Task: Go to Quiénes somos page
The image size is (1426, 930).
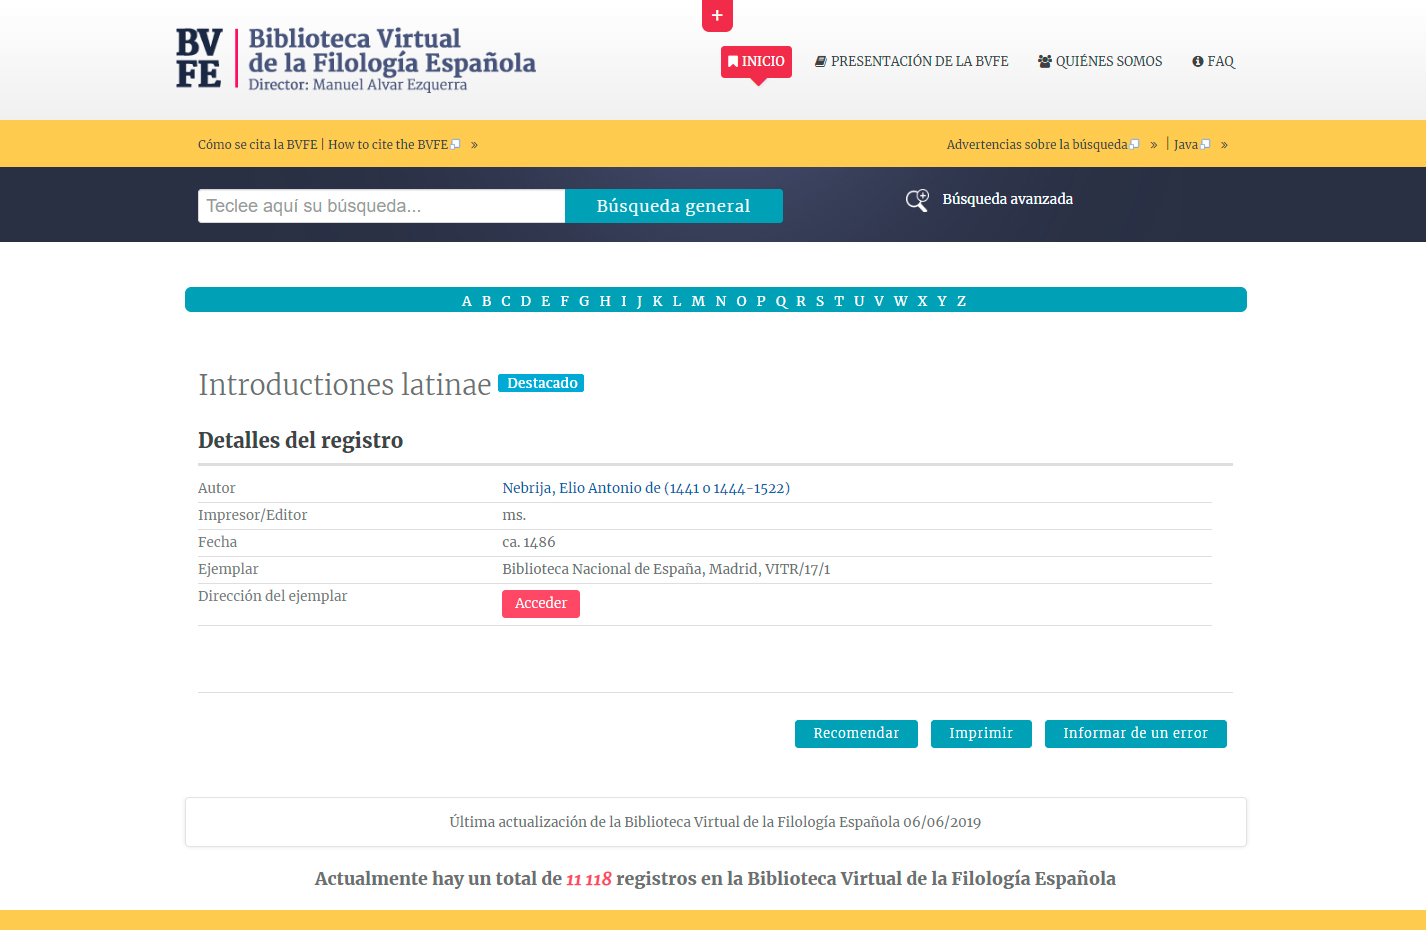Action: [x=1100, y=61]
